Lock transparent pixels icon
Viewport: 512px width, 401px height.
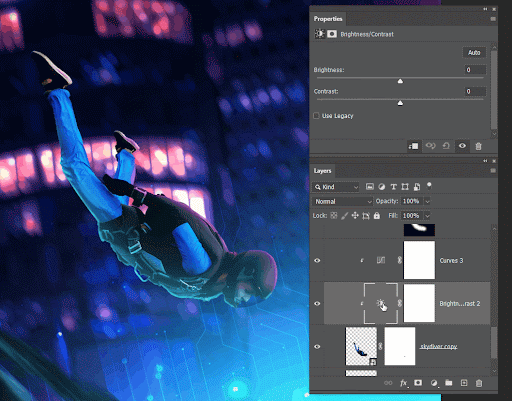coord(333,216)
